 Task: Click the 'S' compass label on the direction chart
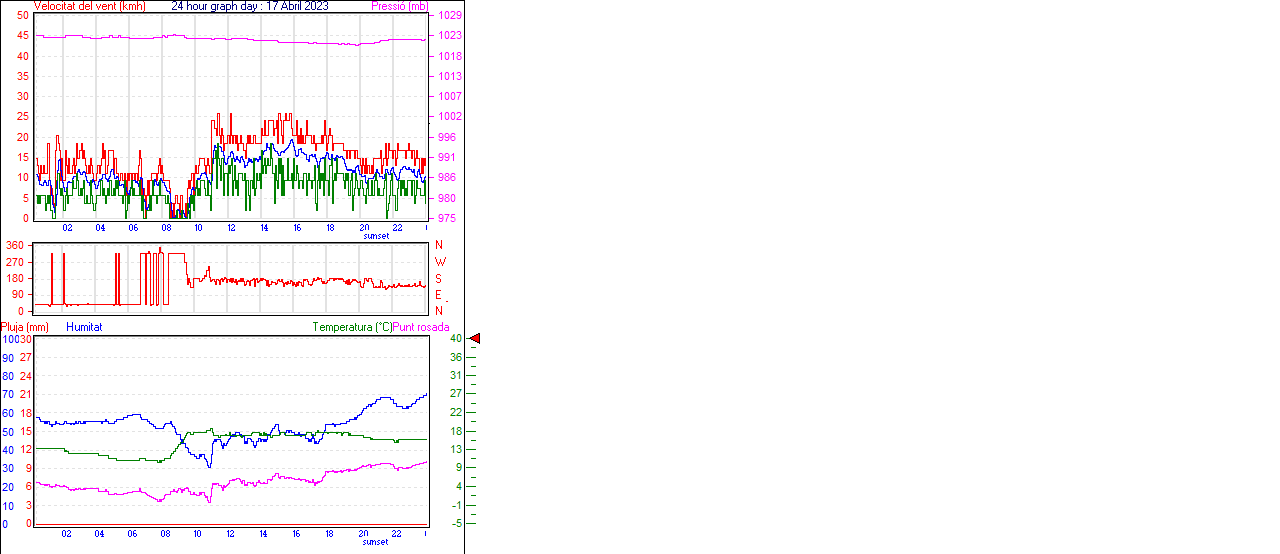point(439,278)
